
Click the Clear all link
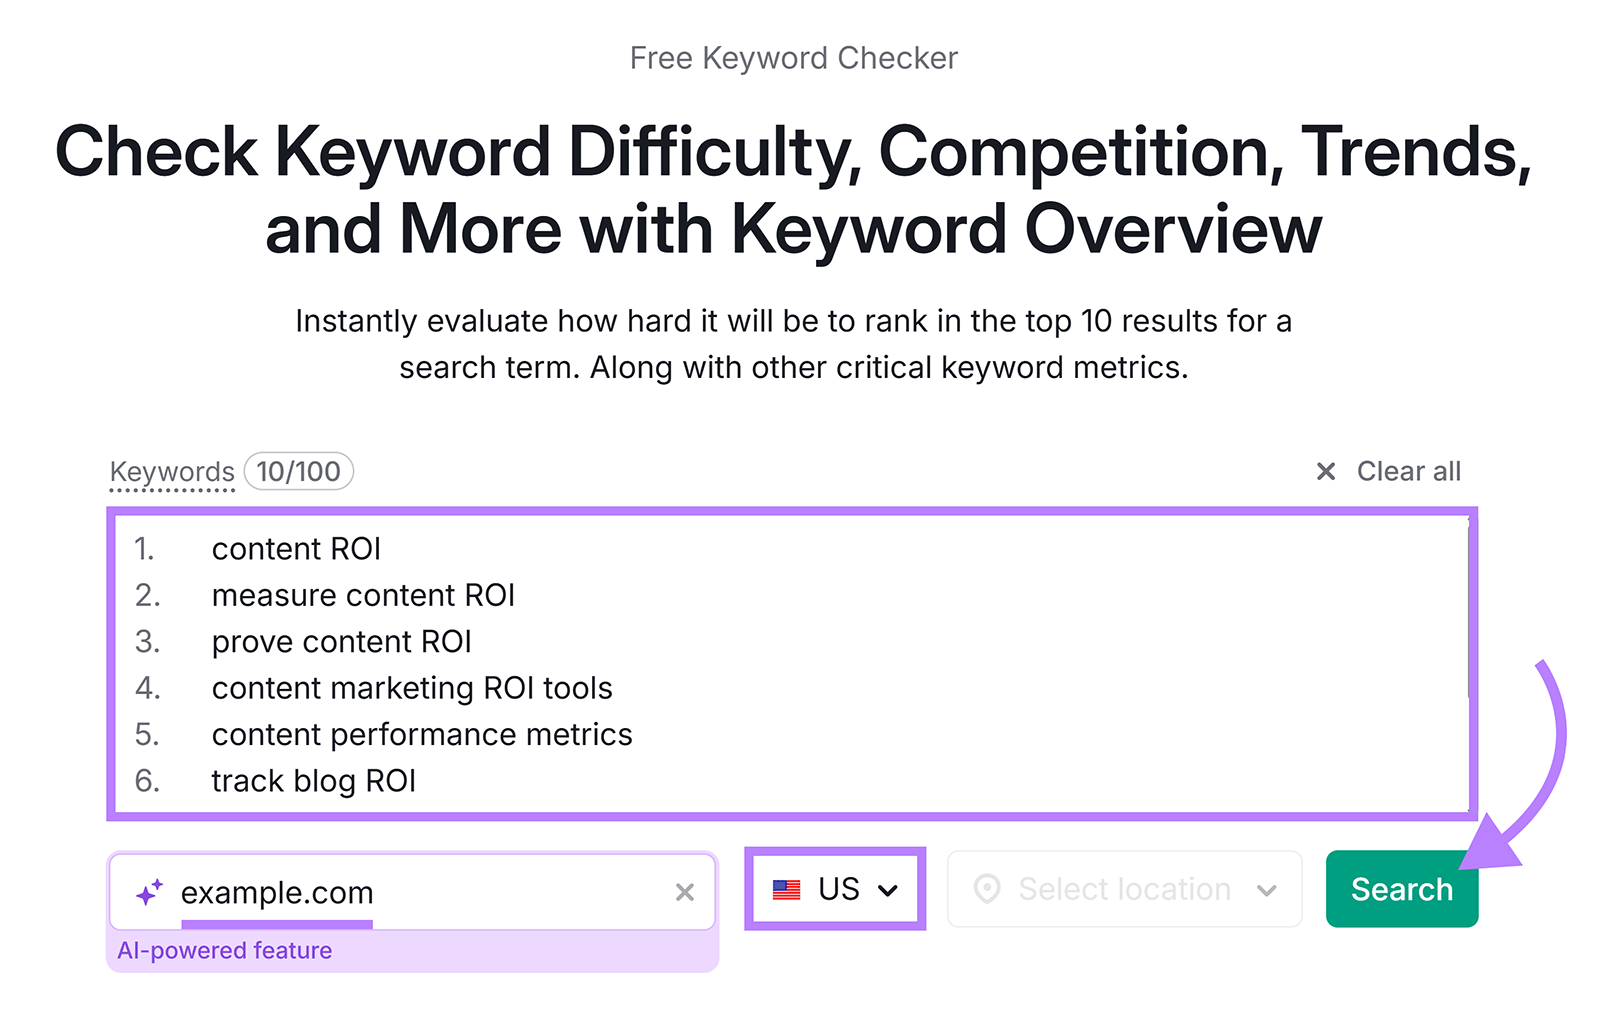[x=1408, y=470]
